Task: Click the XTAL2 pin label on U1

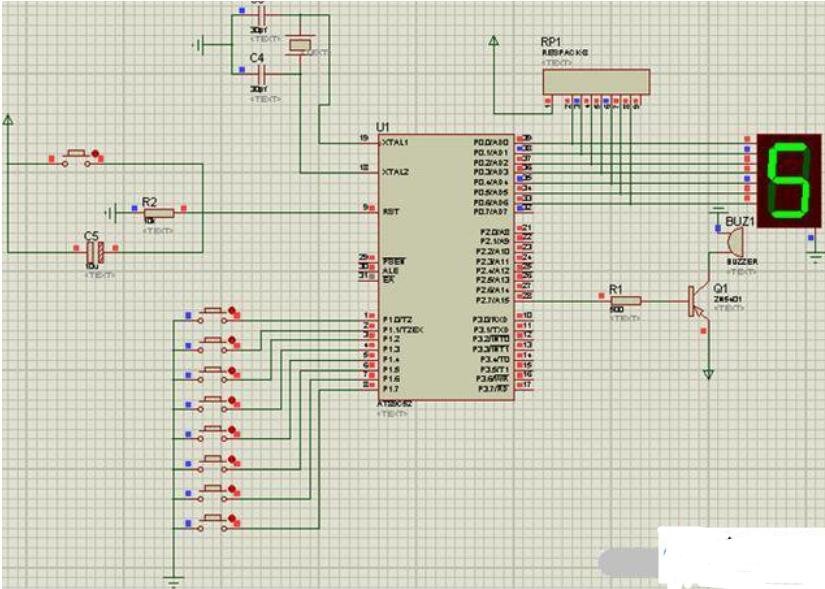Action: tap(395, 172)
